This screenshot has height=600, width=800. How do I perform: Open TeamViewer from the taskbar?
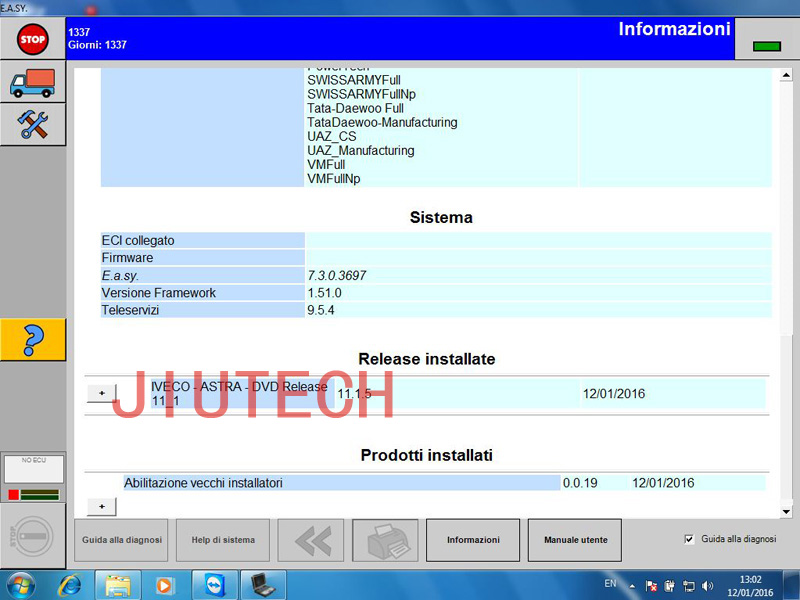(x=214, y=585)
